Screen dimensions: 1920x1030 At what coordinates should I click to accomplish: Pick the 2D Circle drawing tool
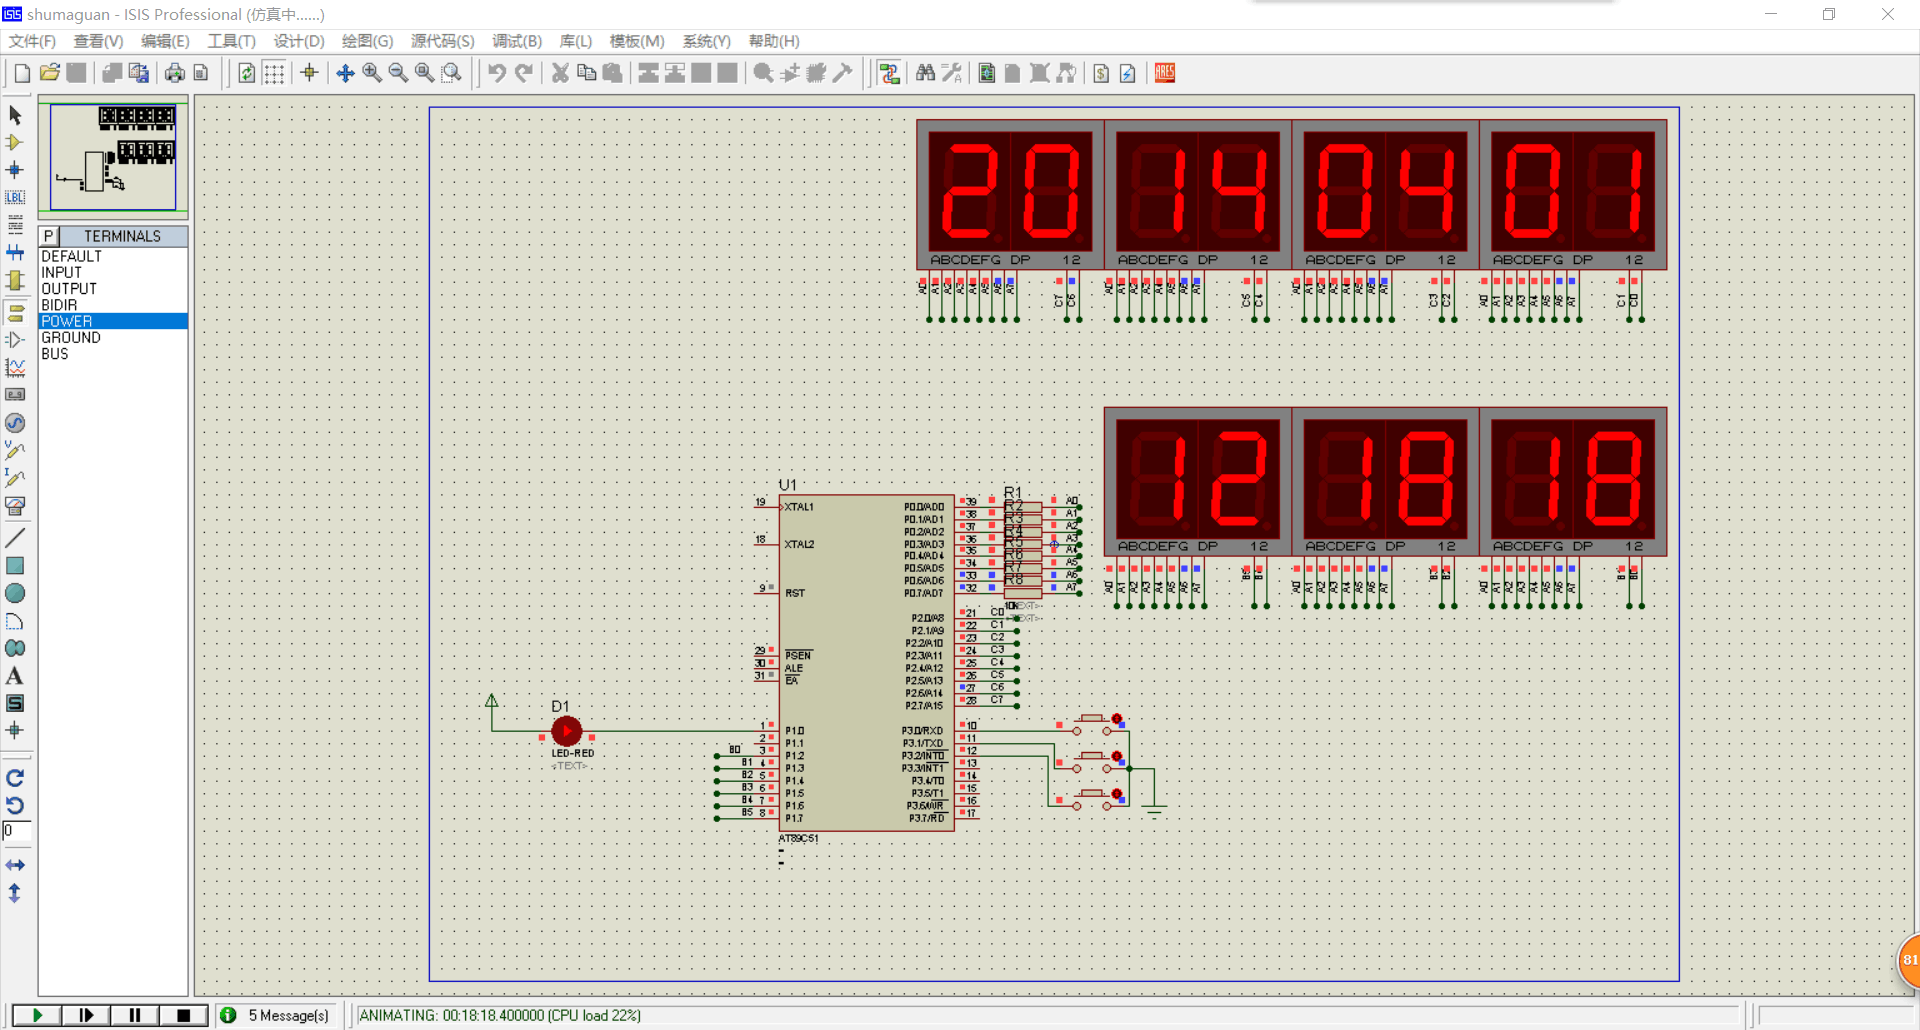pyautogui.click(x=15, y=593)
